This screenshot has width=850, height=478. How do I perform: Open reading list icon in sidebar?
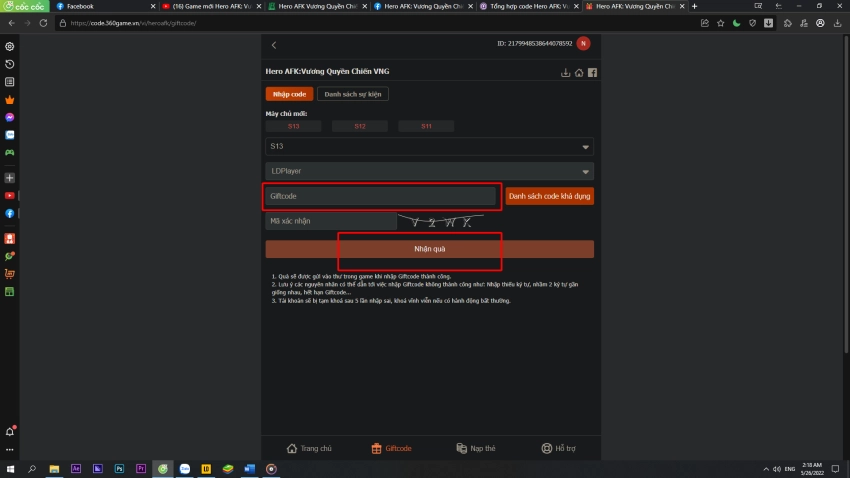[10, 82]
